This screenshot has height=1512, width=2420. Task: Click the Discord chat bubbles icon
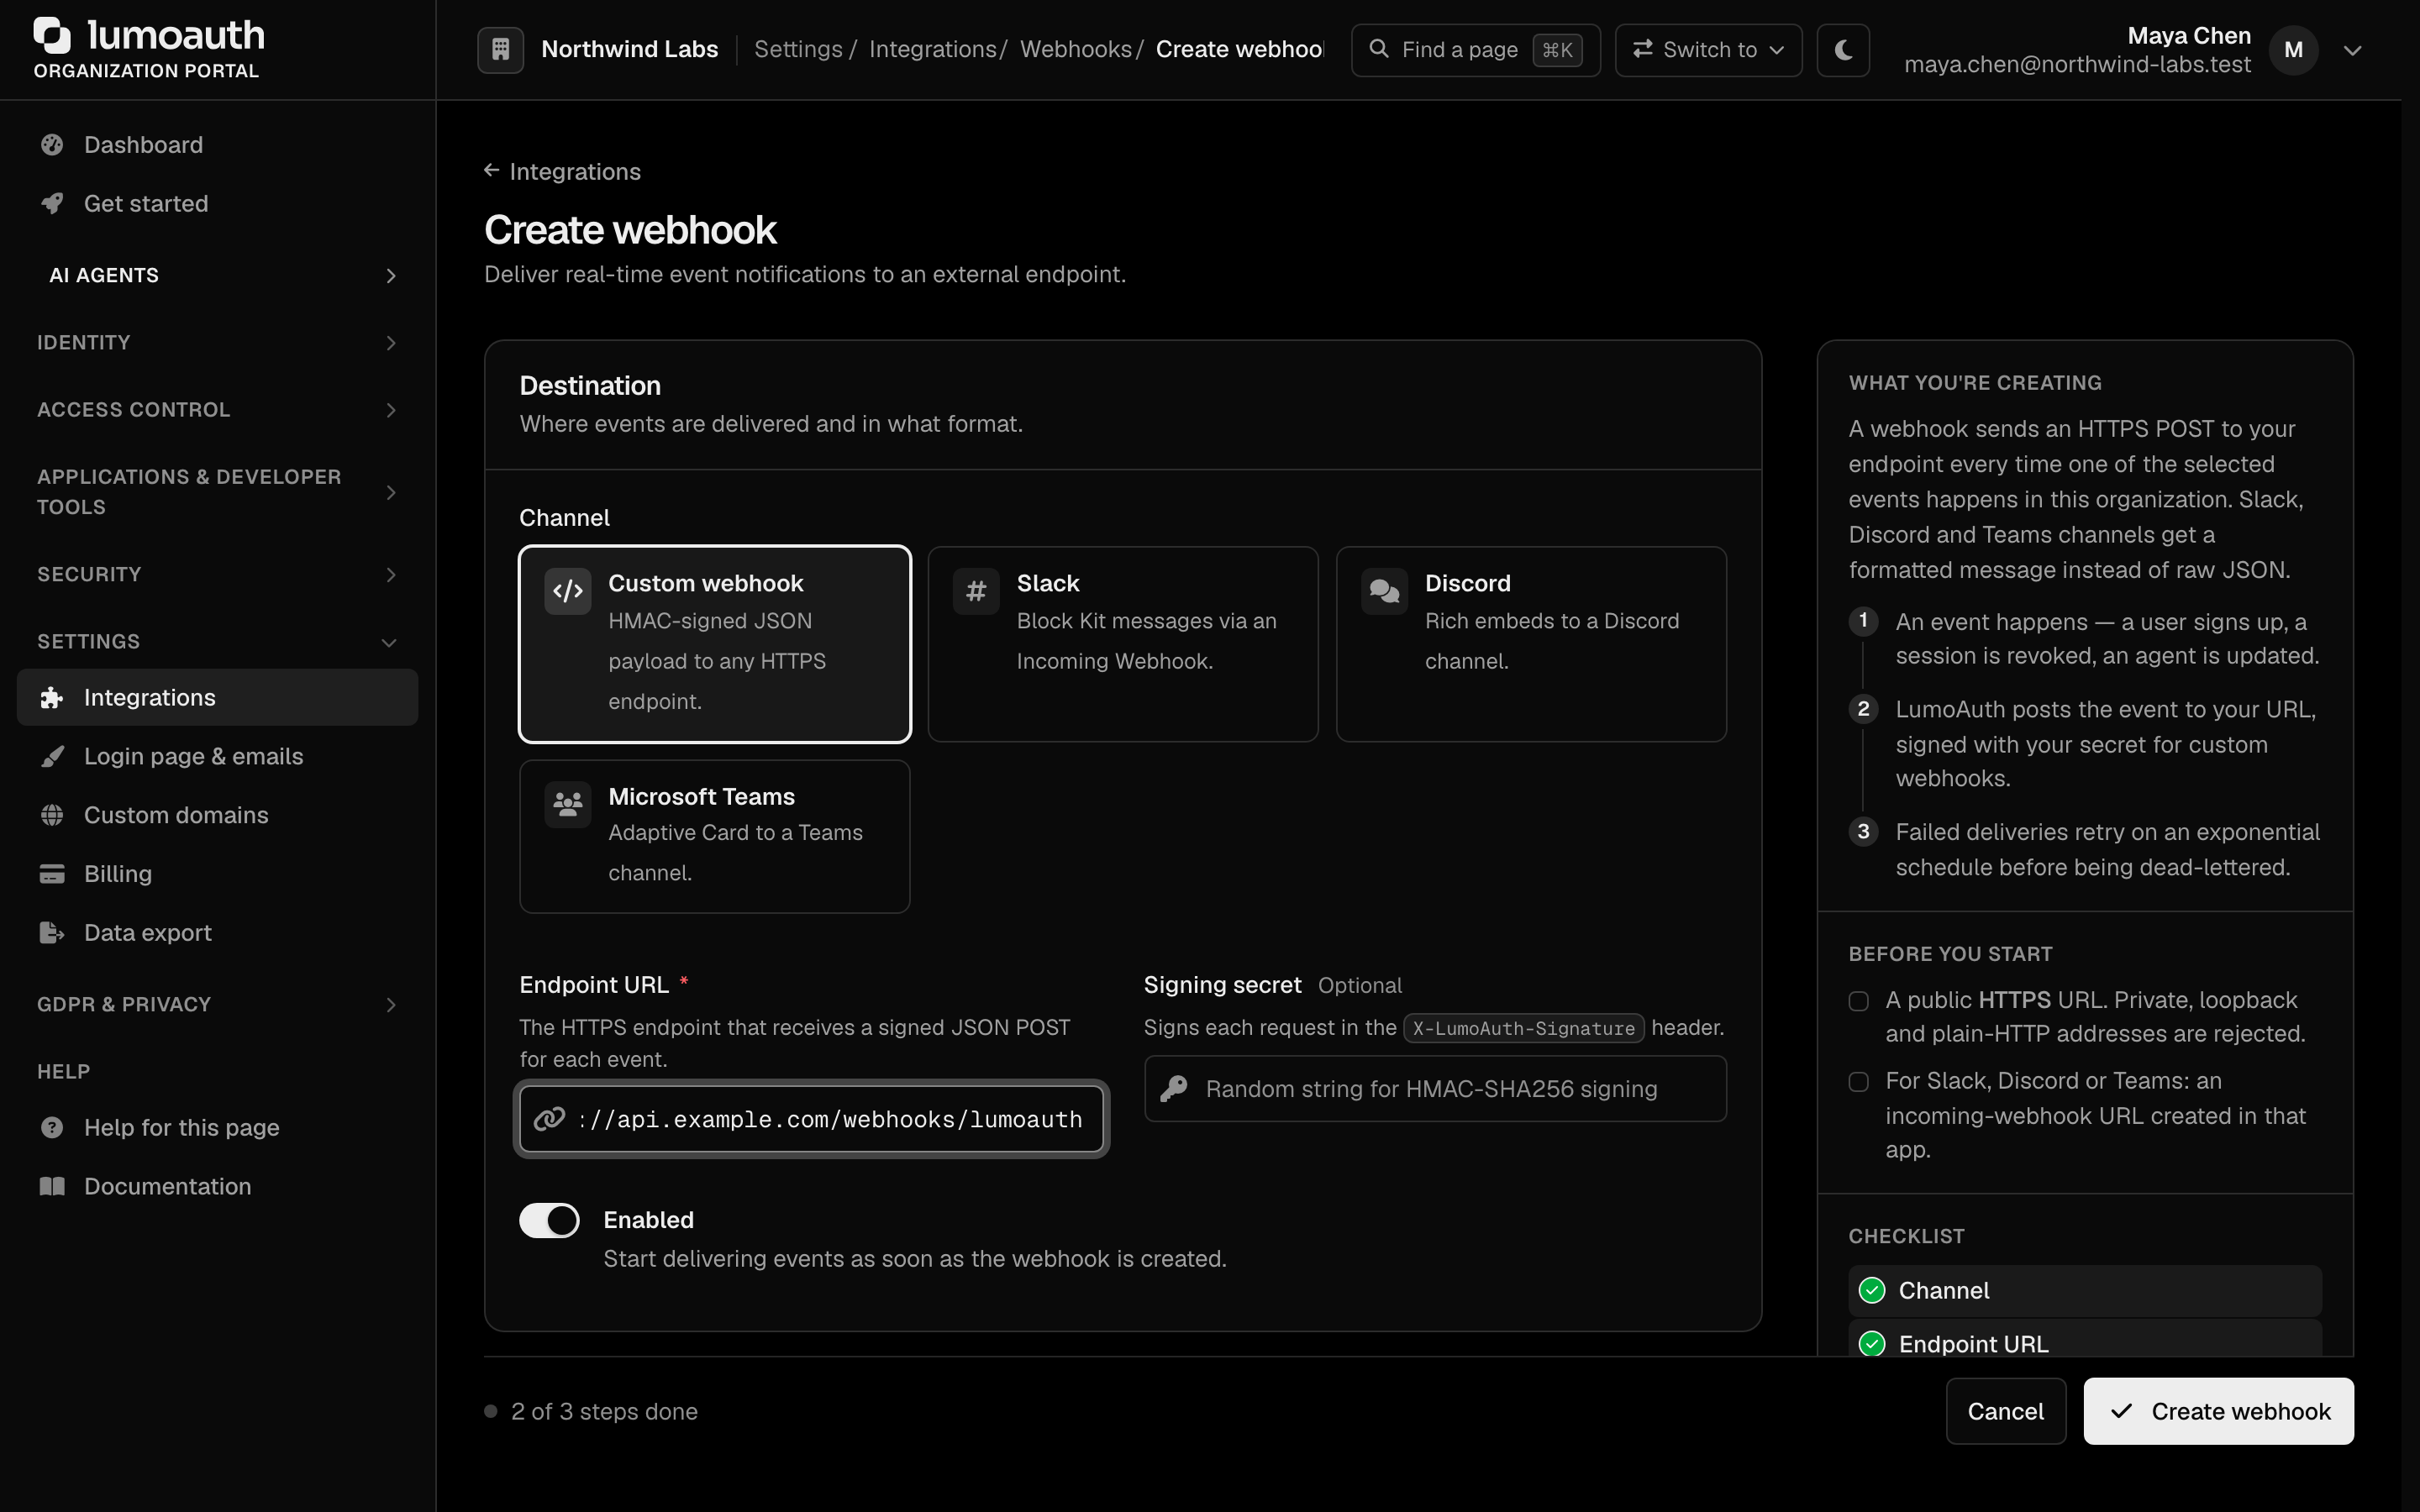[x=1384, y=591]
